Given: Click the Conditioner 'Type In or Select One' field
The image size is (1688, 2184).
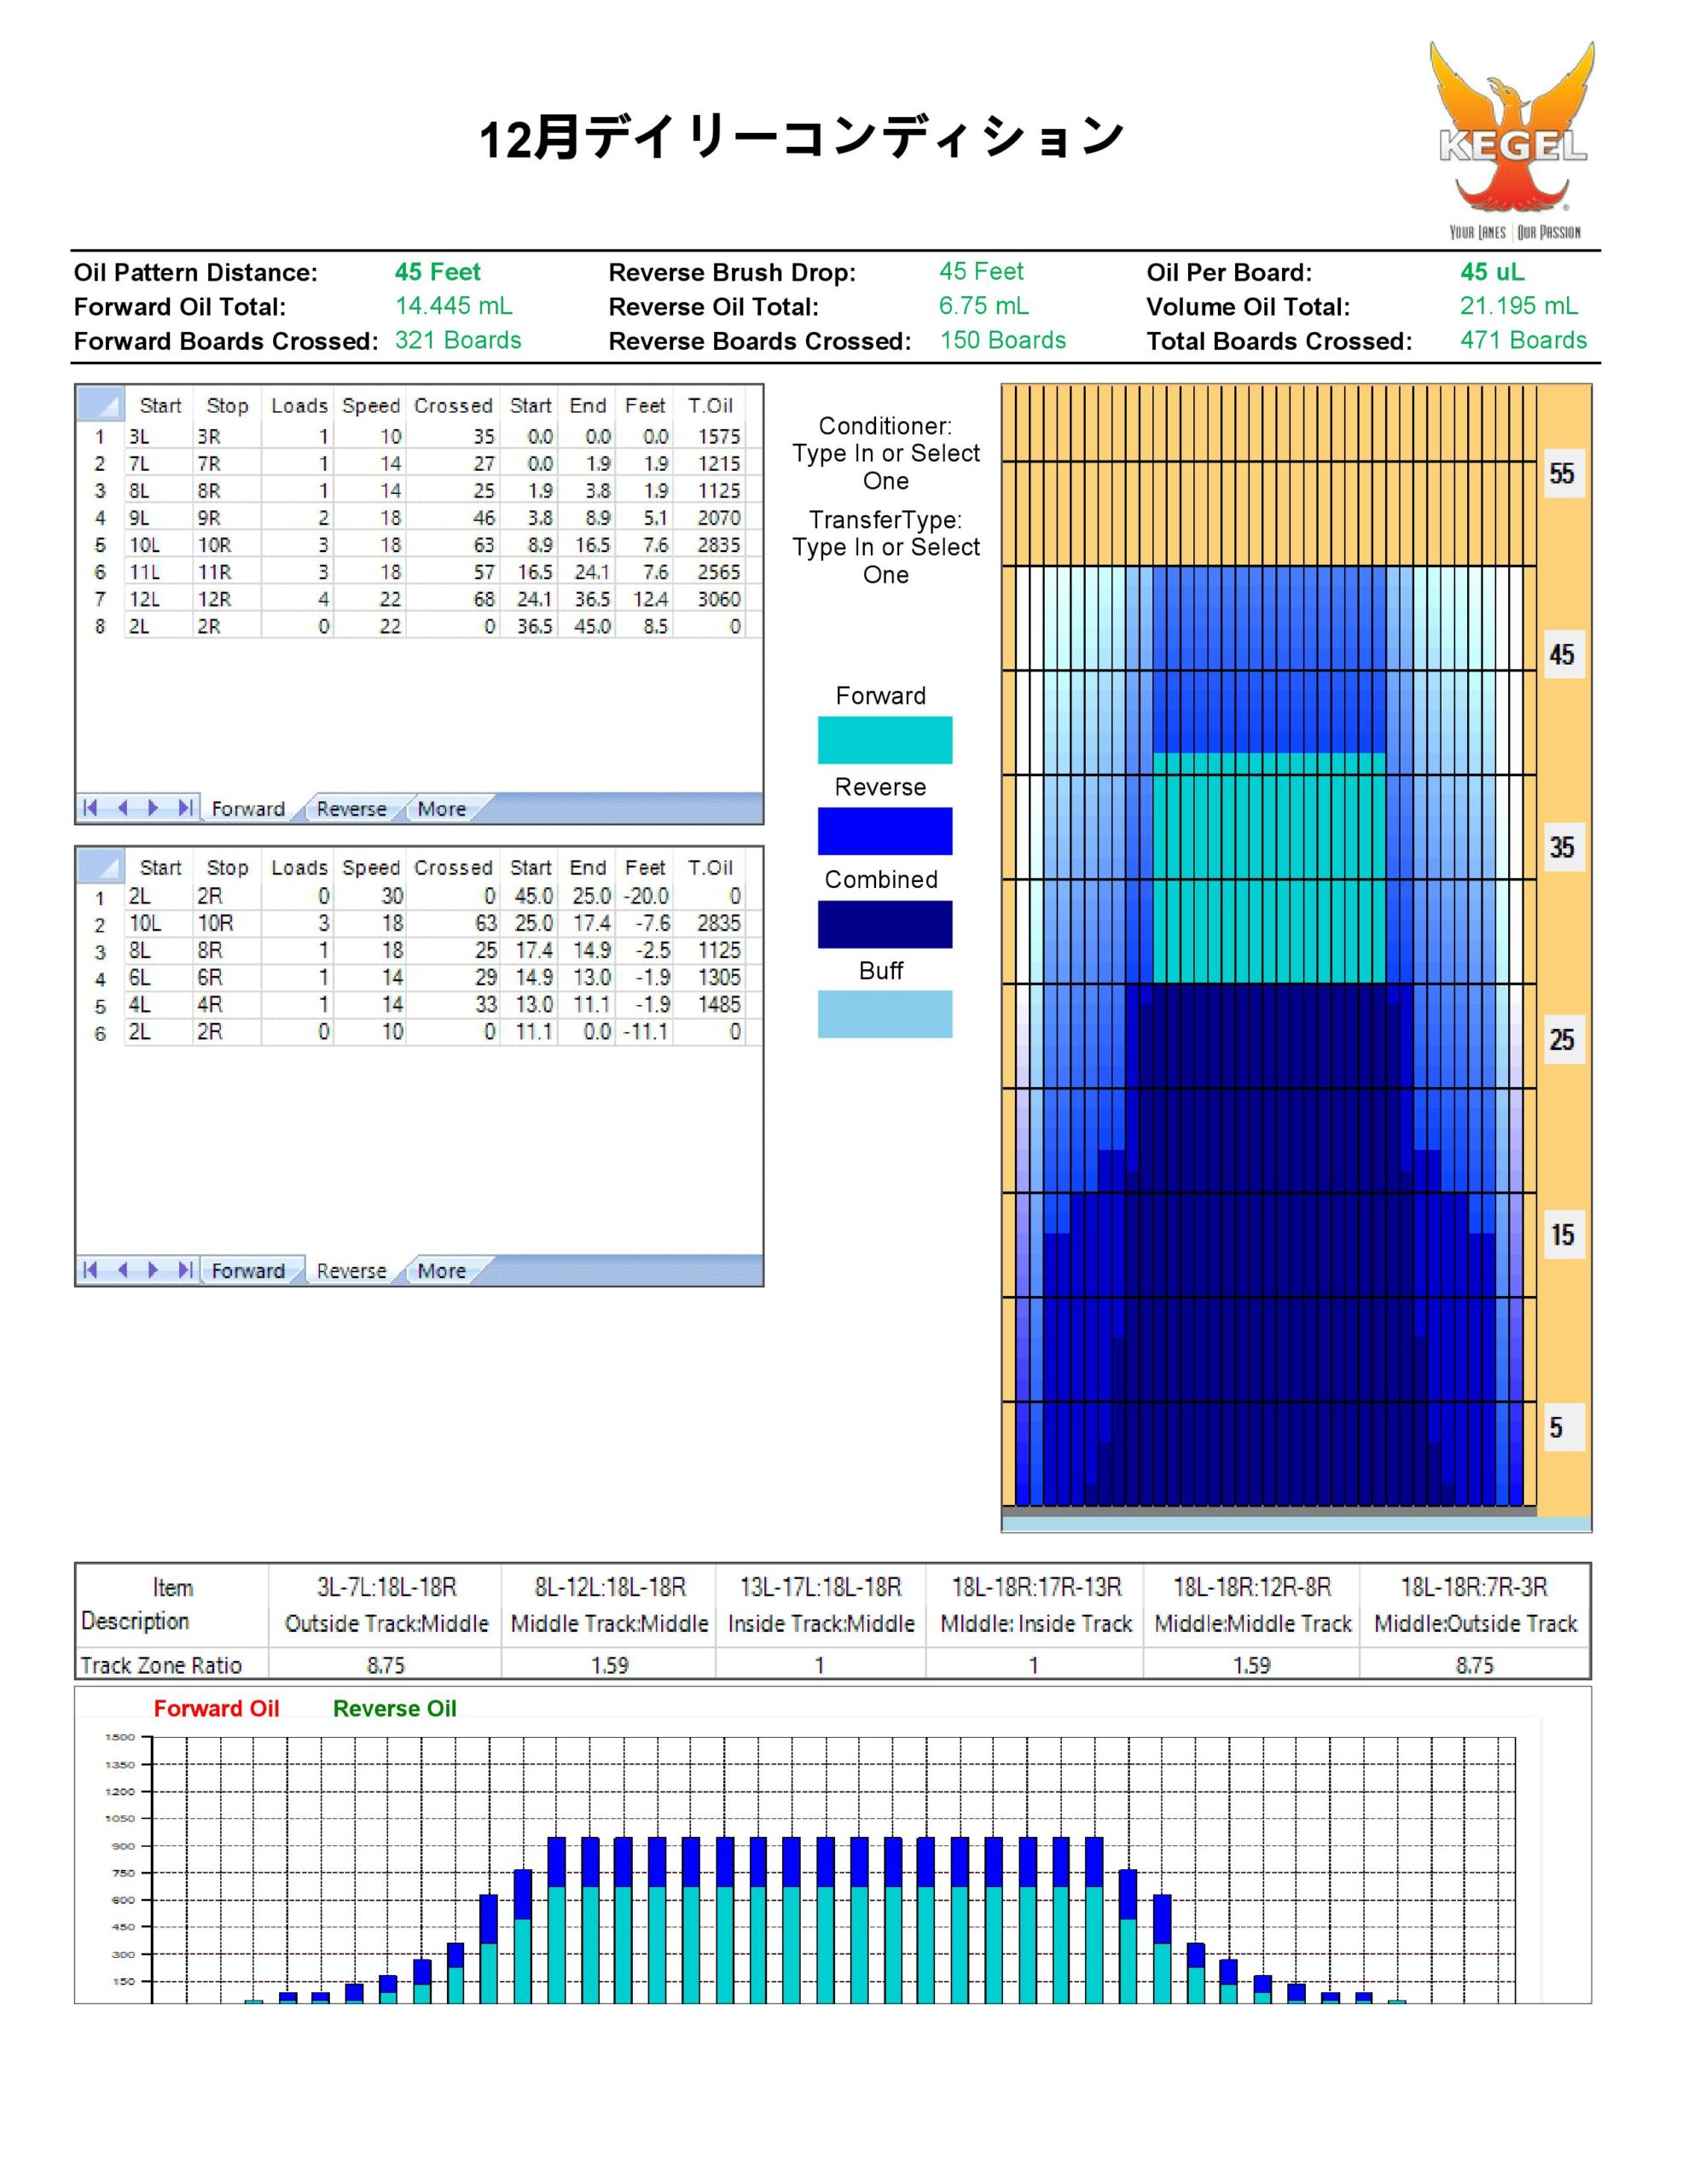Looking at the screenshot, I should click(886, 467).
